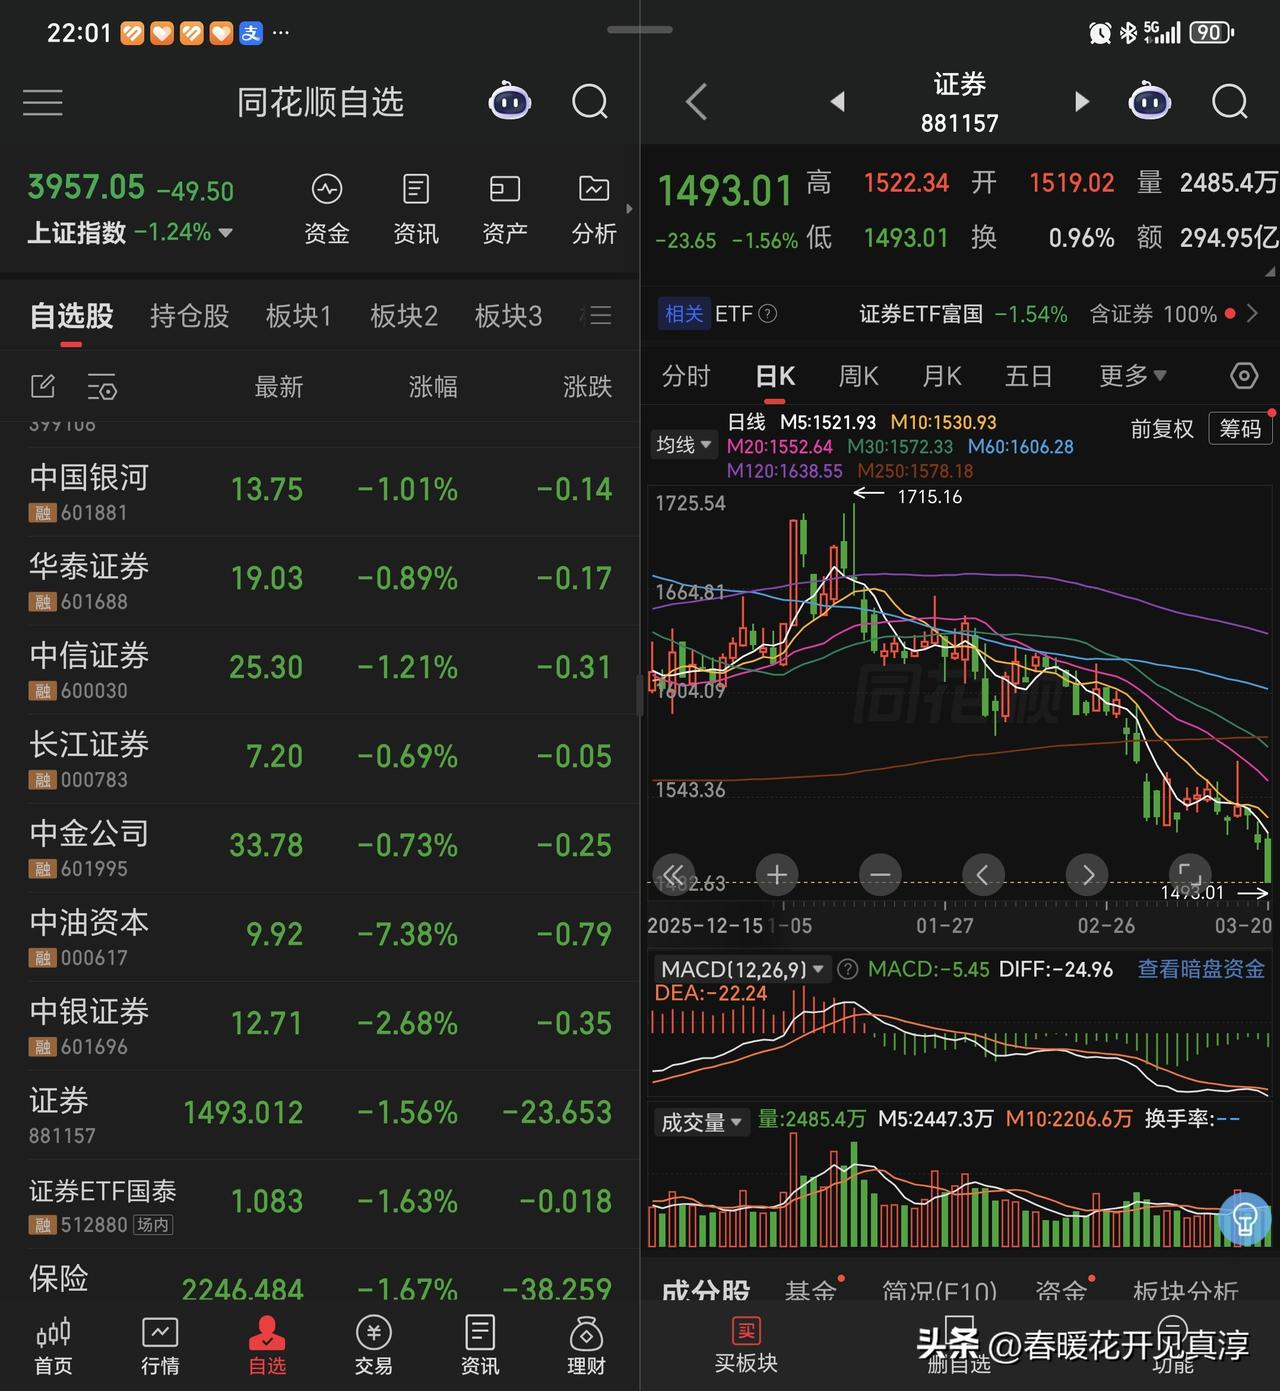Zoom out the K-line chart with minus
The image size is (1280, 1391).
coord(880,875)
